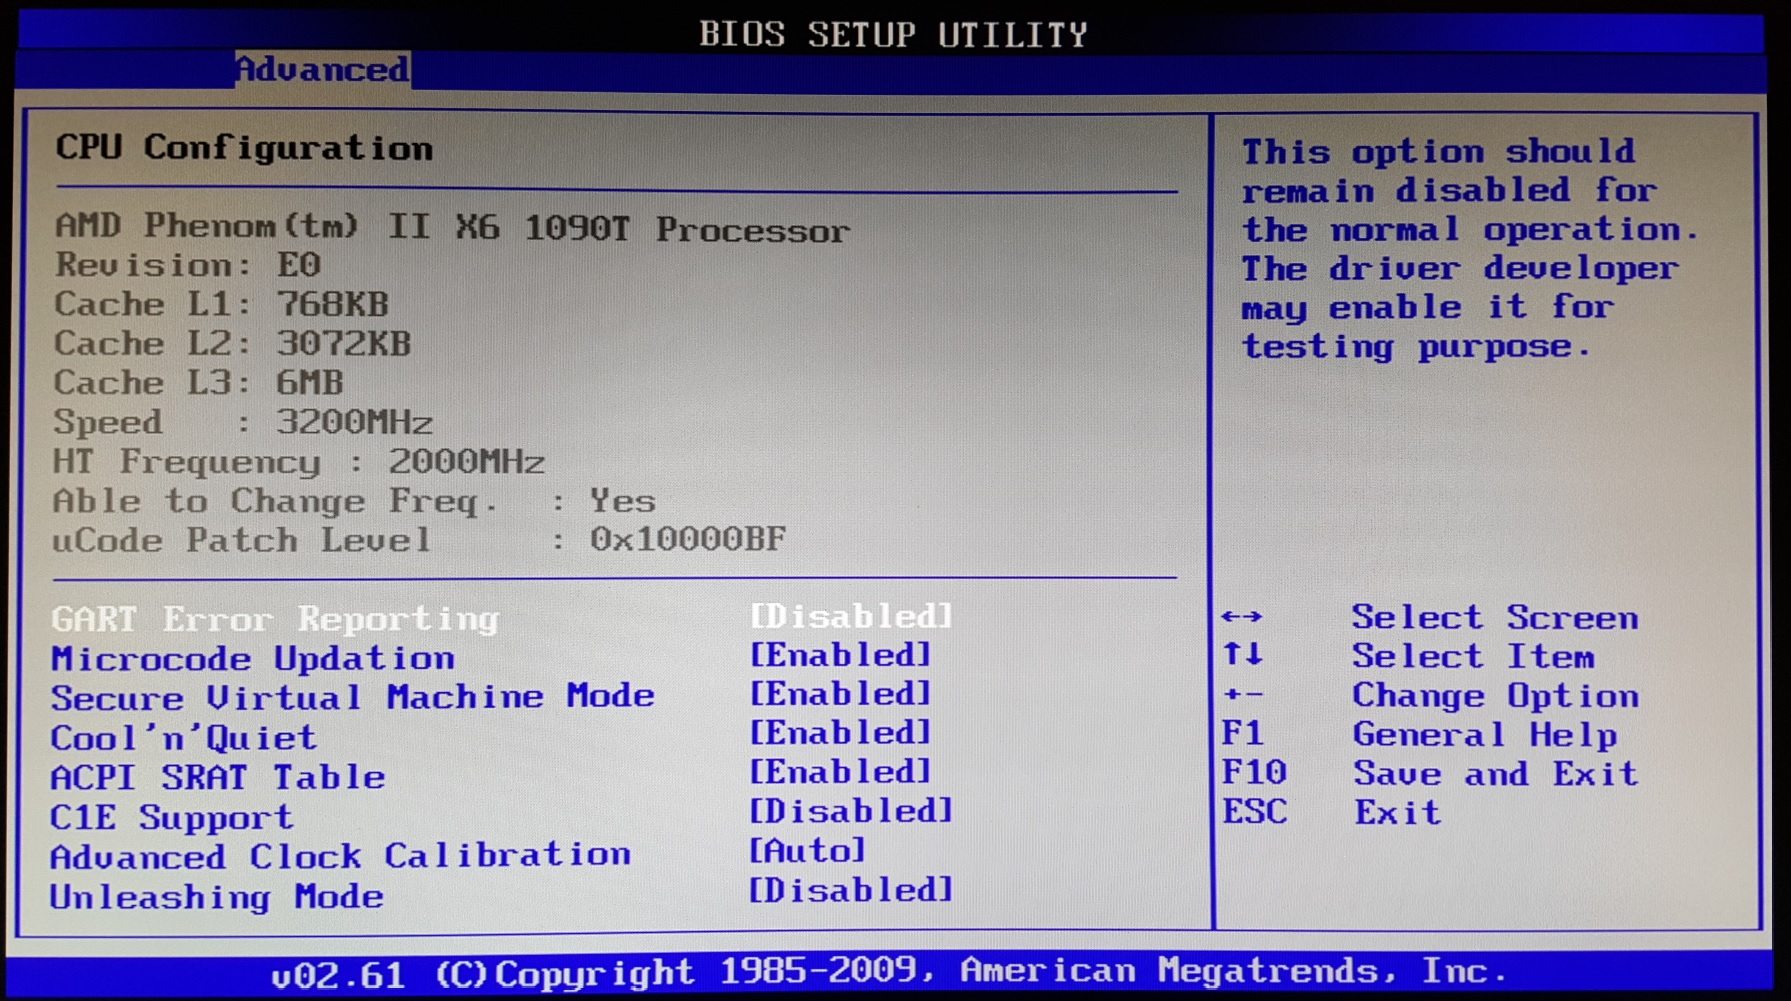Select Microcode Updation option
The height and width of the screenshot is (1001, 1791).
point(253,658)
